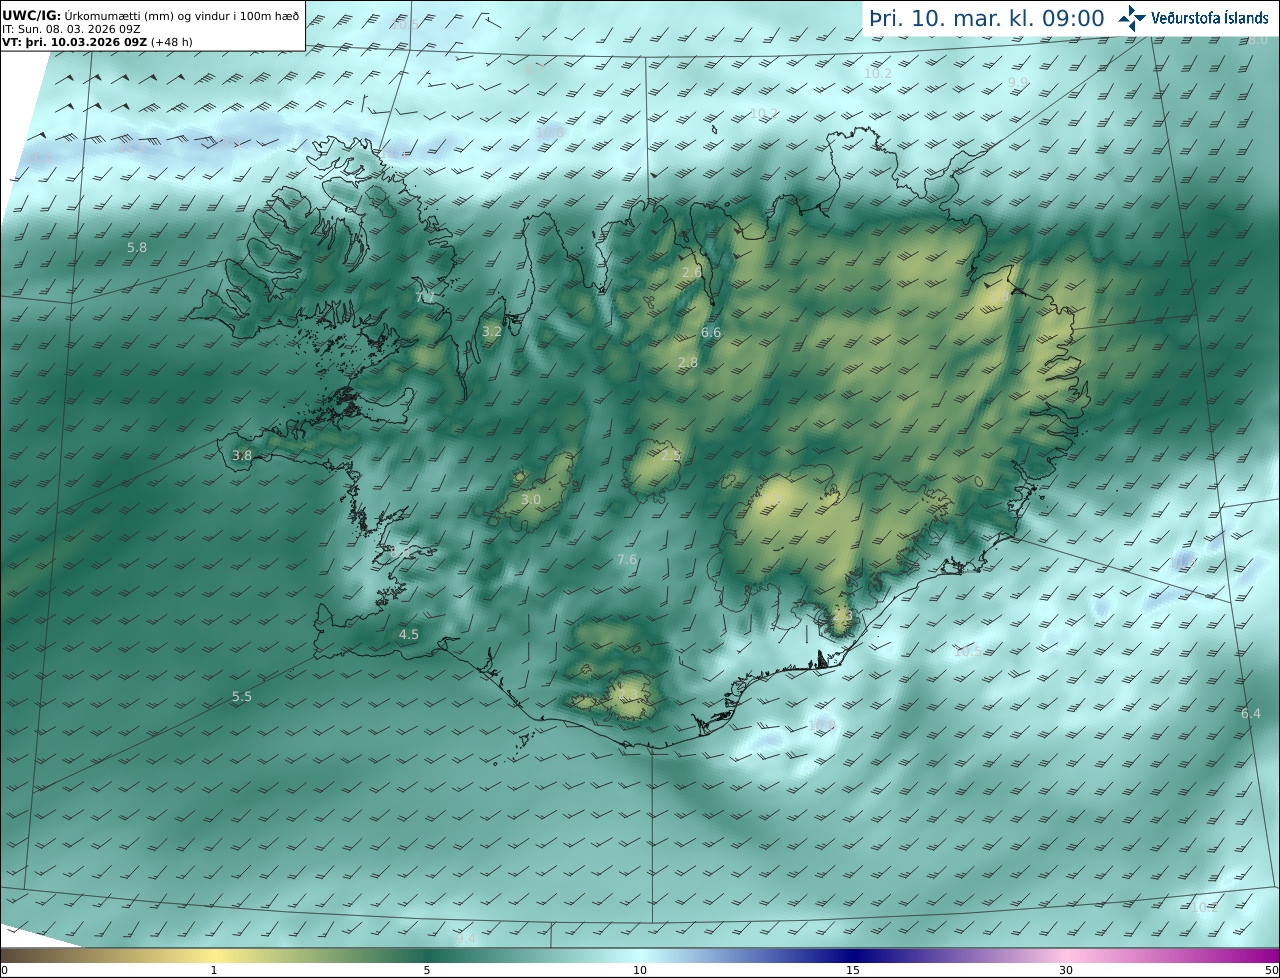Click the colorbar tick labeled 15
This screenshot has width=1280, height=978.
click(x=853, y=970)
